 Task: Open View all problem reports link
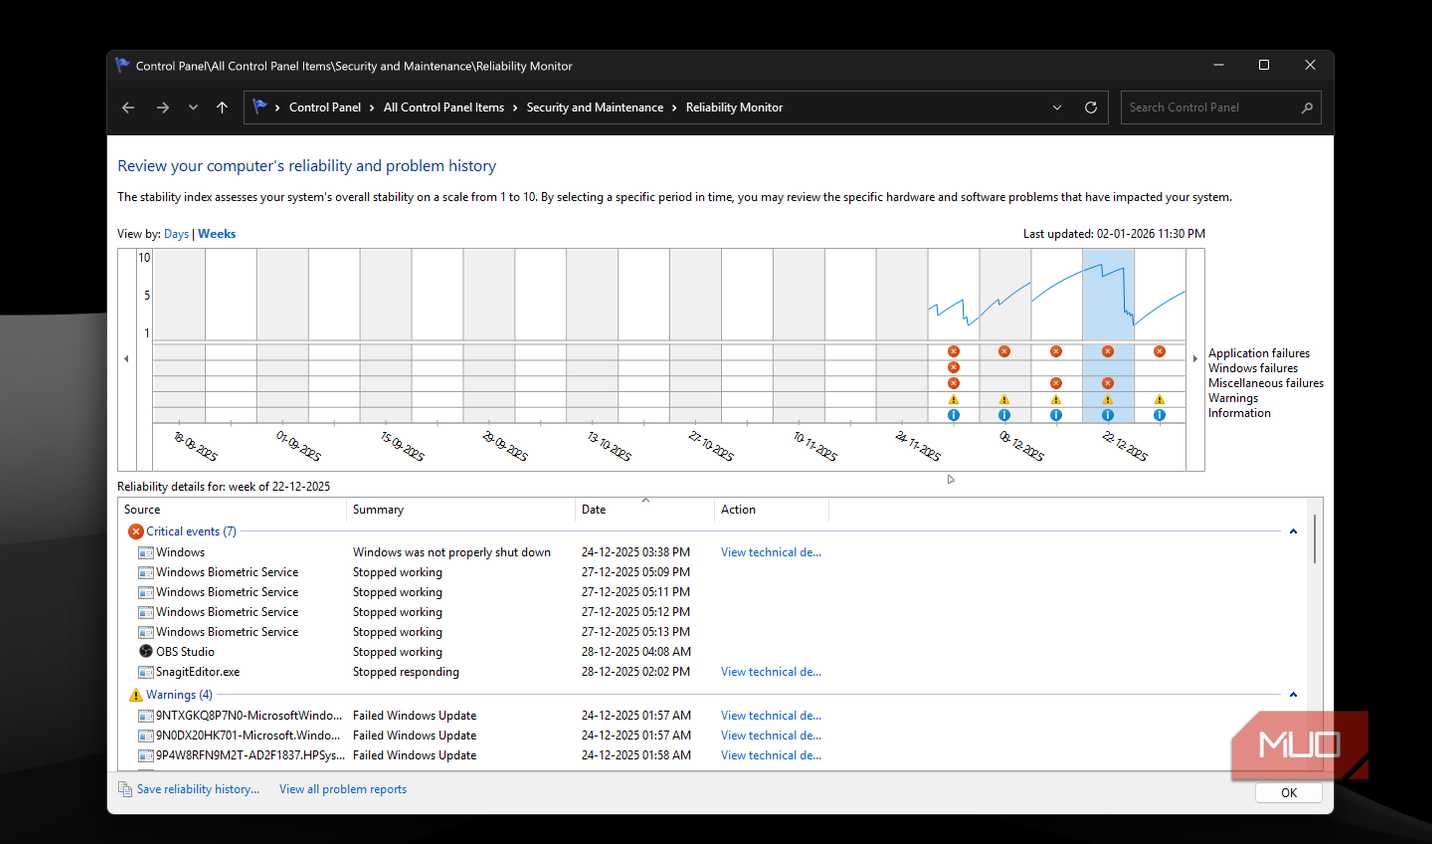[x=343, y=789]
